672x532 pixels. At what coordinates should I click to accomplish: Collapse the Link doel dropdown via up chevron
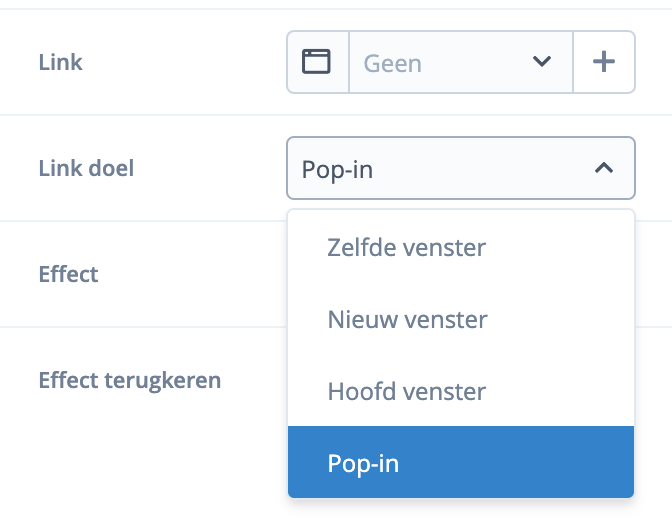(x=603, y=168)
